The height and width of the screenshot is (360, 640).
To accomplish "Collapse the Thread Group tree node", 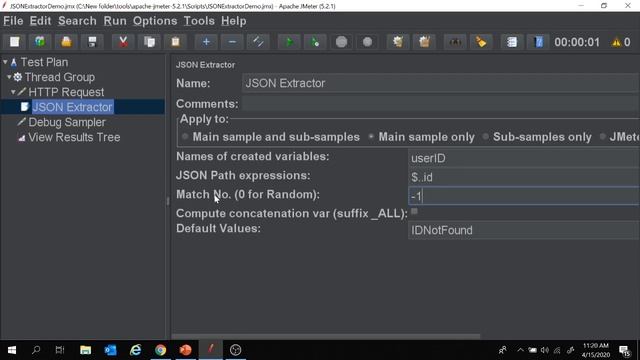I will [9, 77].
